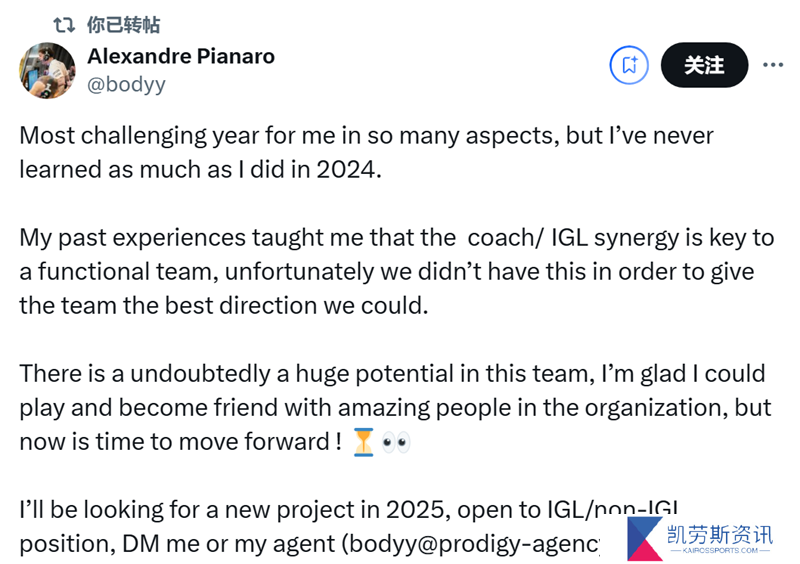Click the "huge potential in this team" paragraph
This screenshot has width=800, height=564.
(395, 408)
